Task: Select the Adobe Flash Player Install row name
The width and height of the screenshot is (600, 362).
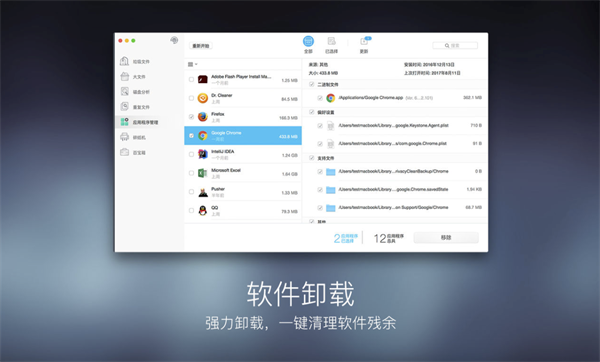Action: pyautogui.click(x=241, y=77)
